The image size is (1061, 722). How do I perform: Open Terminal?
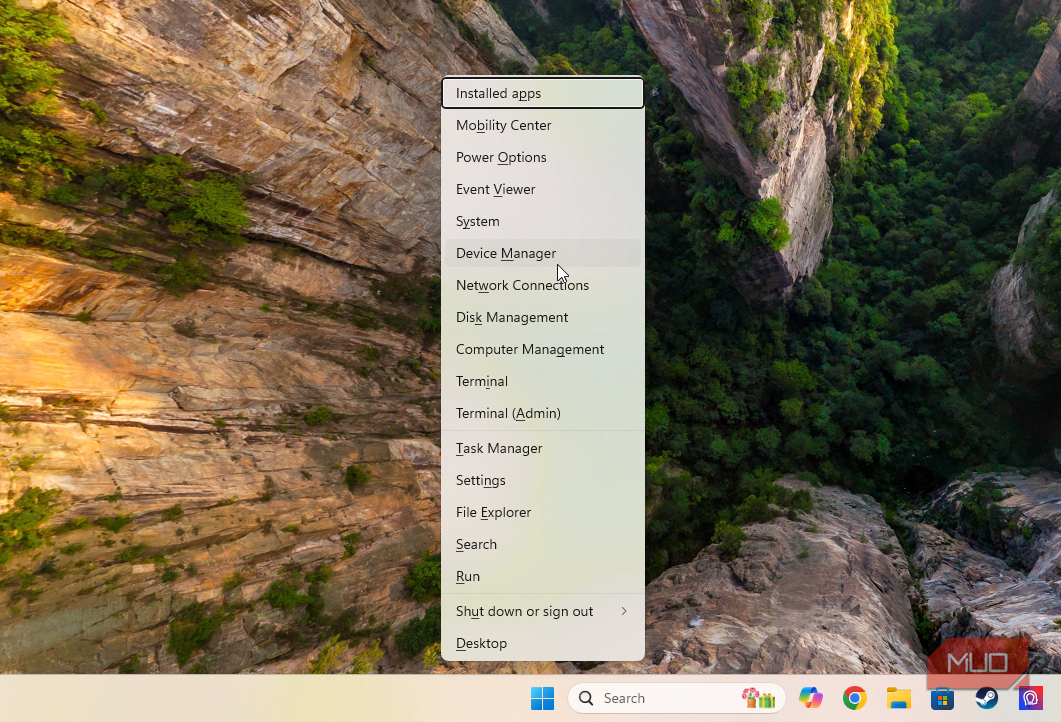pos(543,382)
